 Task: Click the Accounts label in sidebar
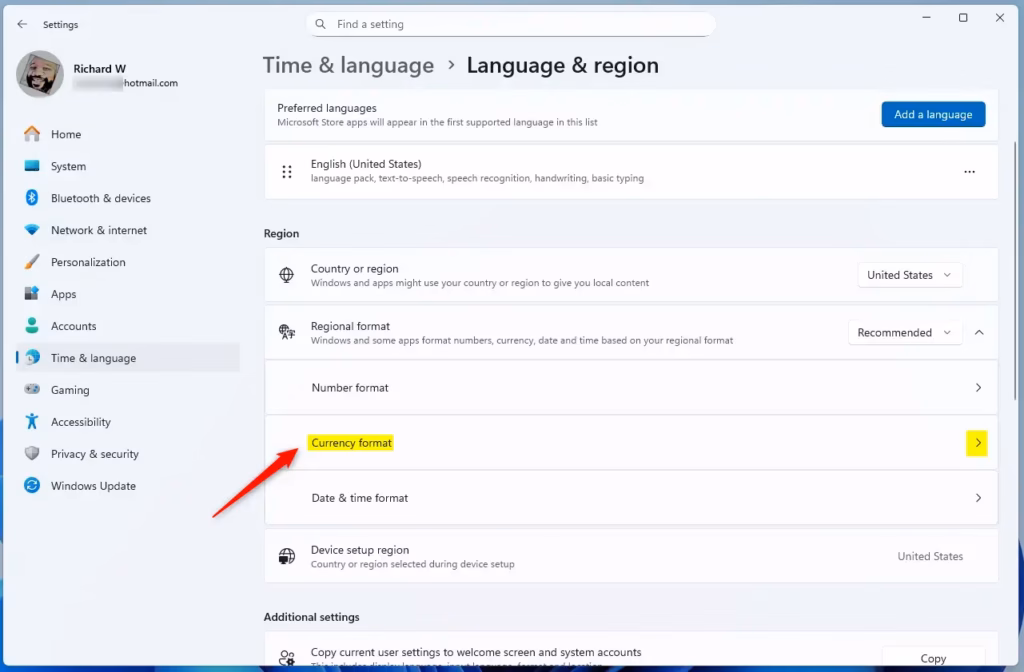[x=74, y=326]
